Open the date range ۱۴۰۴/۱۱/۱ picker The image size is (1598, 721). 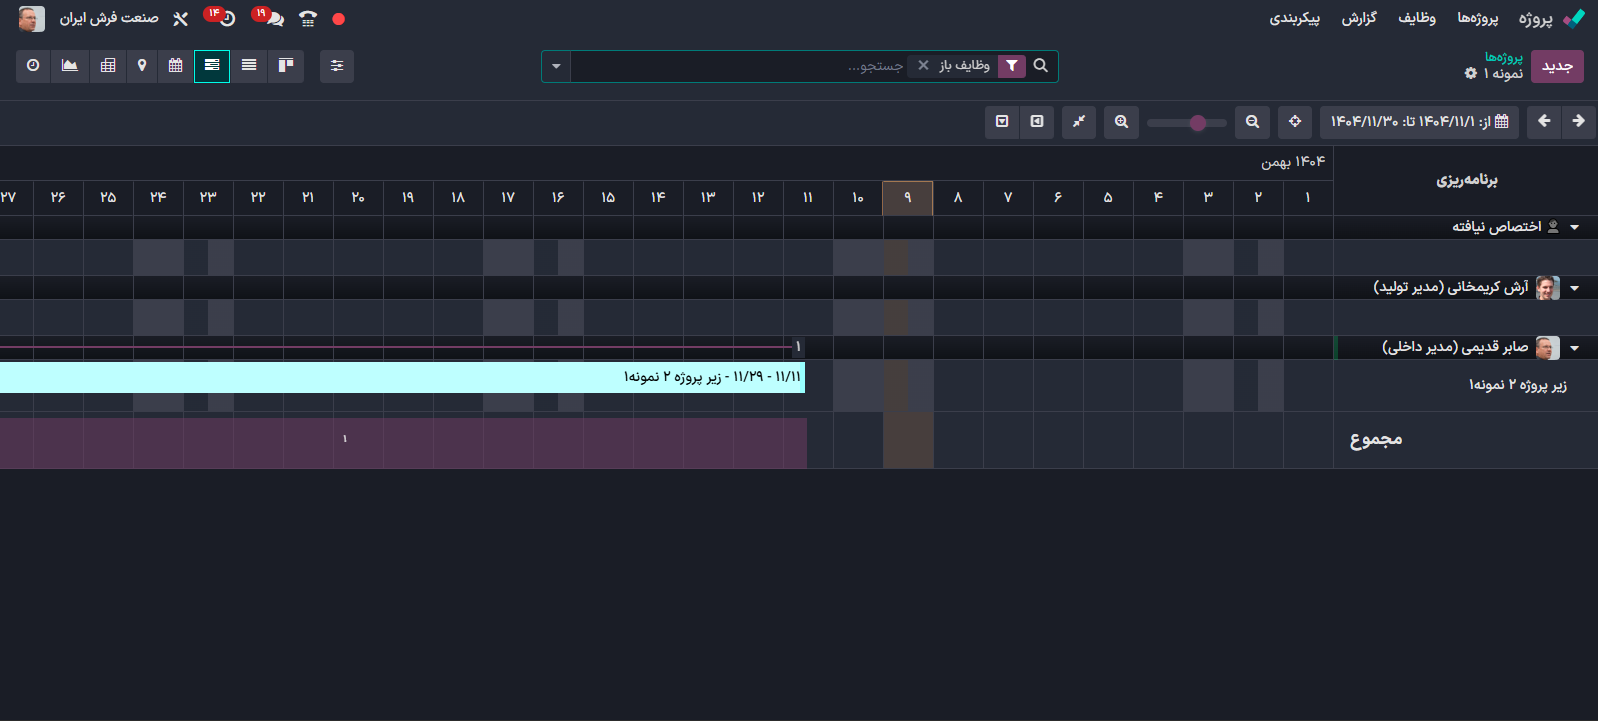pyautogui.click(x=1419, y=122)
